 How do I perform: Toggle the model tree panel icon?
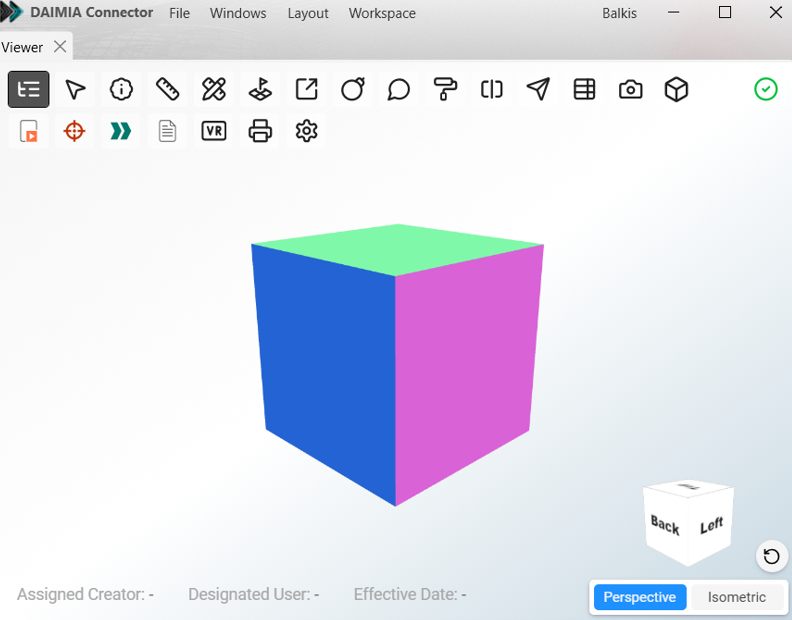(x=29, y=90)
